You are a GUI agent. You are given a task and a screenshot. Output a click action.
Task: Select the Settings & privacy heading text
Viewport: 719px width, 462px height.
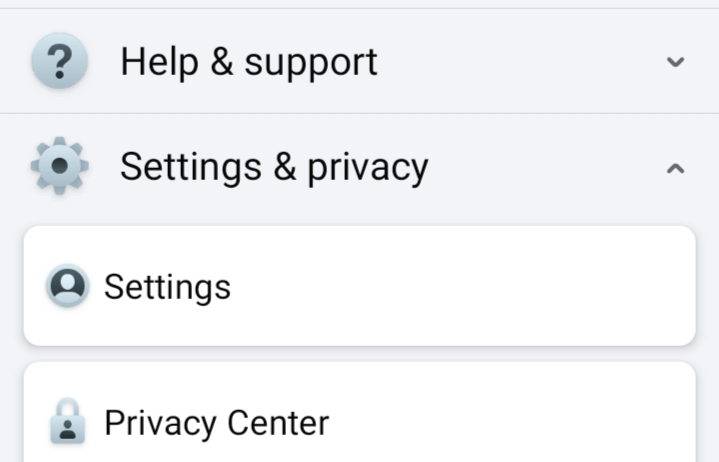coord(274,168)
